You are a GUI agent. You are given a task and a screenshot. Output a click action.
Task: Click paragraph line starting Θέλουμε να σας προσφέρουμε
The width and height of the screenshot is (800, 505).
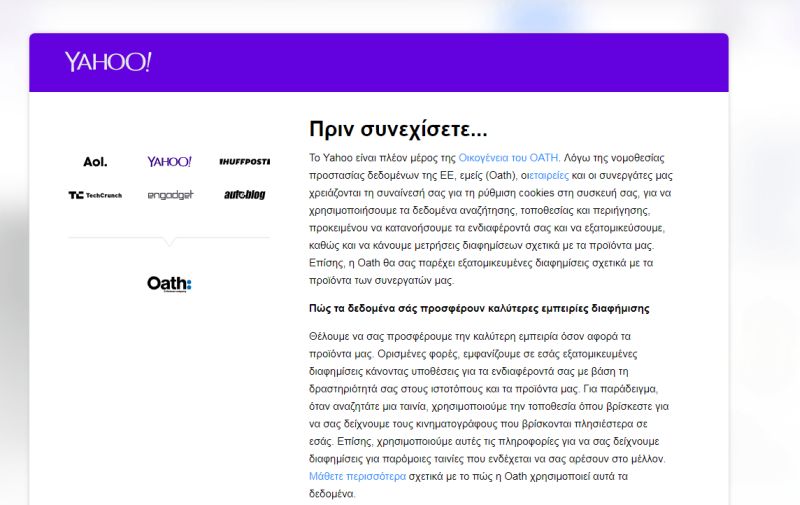coord(469,336)
